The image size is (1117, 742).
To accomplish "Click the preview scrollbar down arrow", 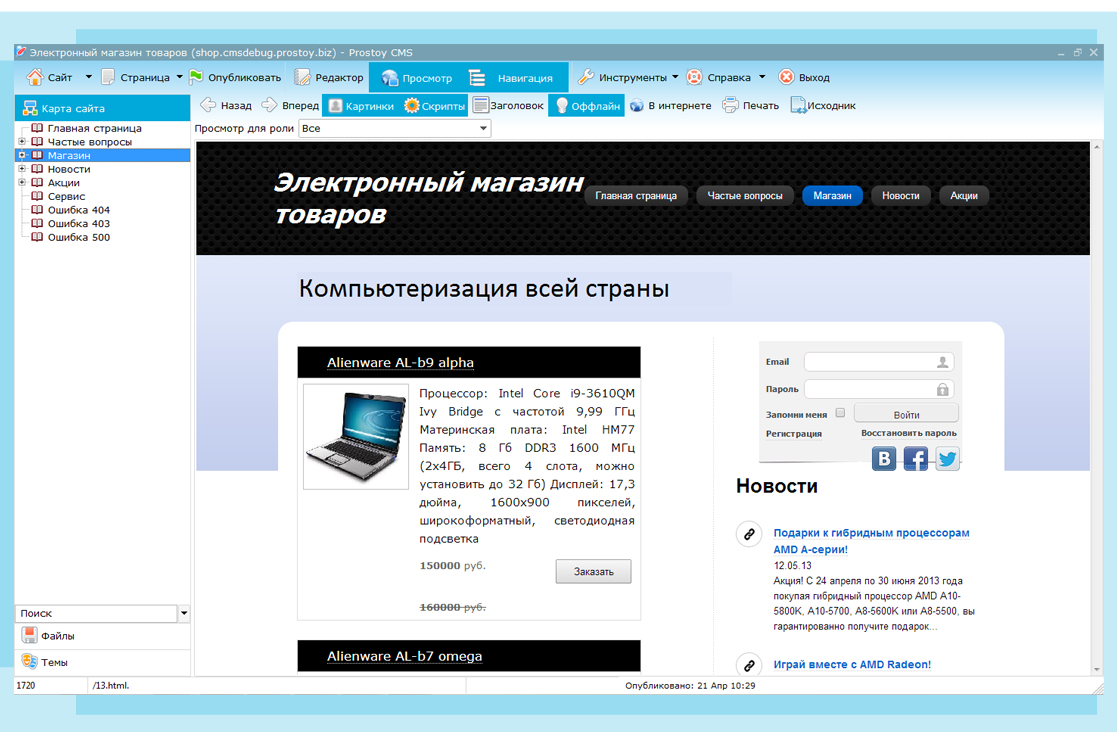I will (1097, 669).
